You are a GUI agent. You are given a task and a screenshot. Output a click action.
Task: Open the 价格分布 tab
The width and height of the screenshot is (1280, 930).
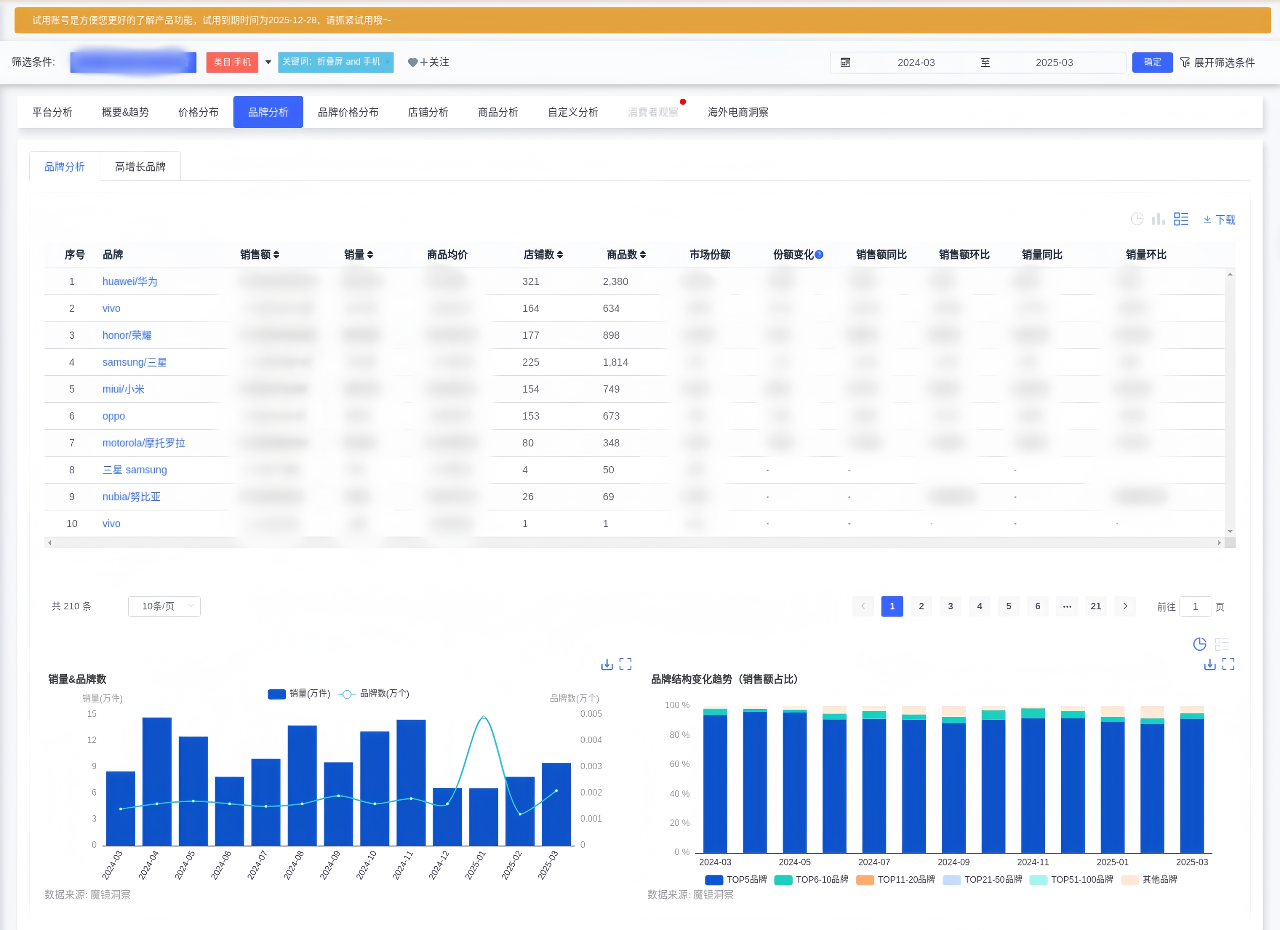pos(198,112)
